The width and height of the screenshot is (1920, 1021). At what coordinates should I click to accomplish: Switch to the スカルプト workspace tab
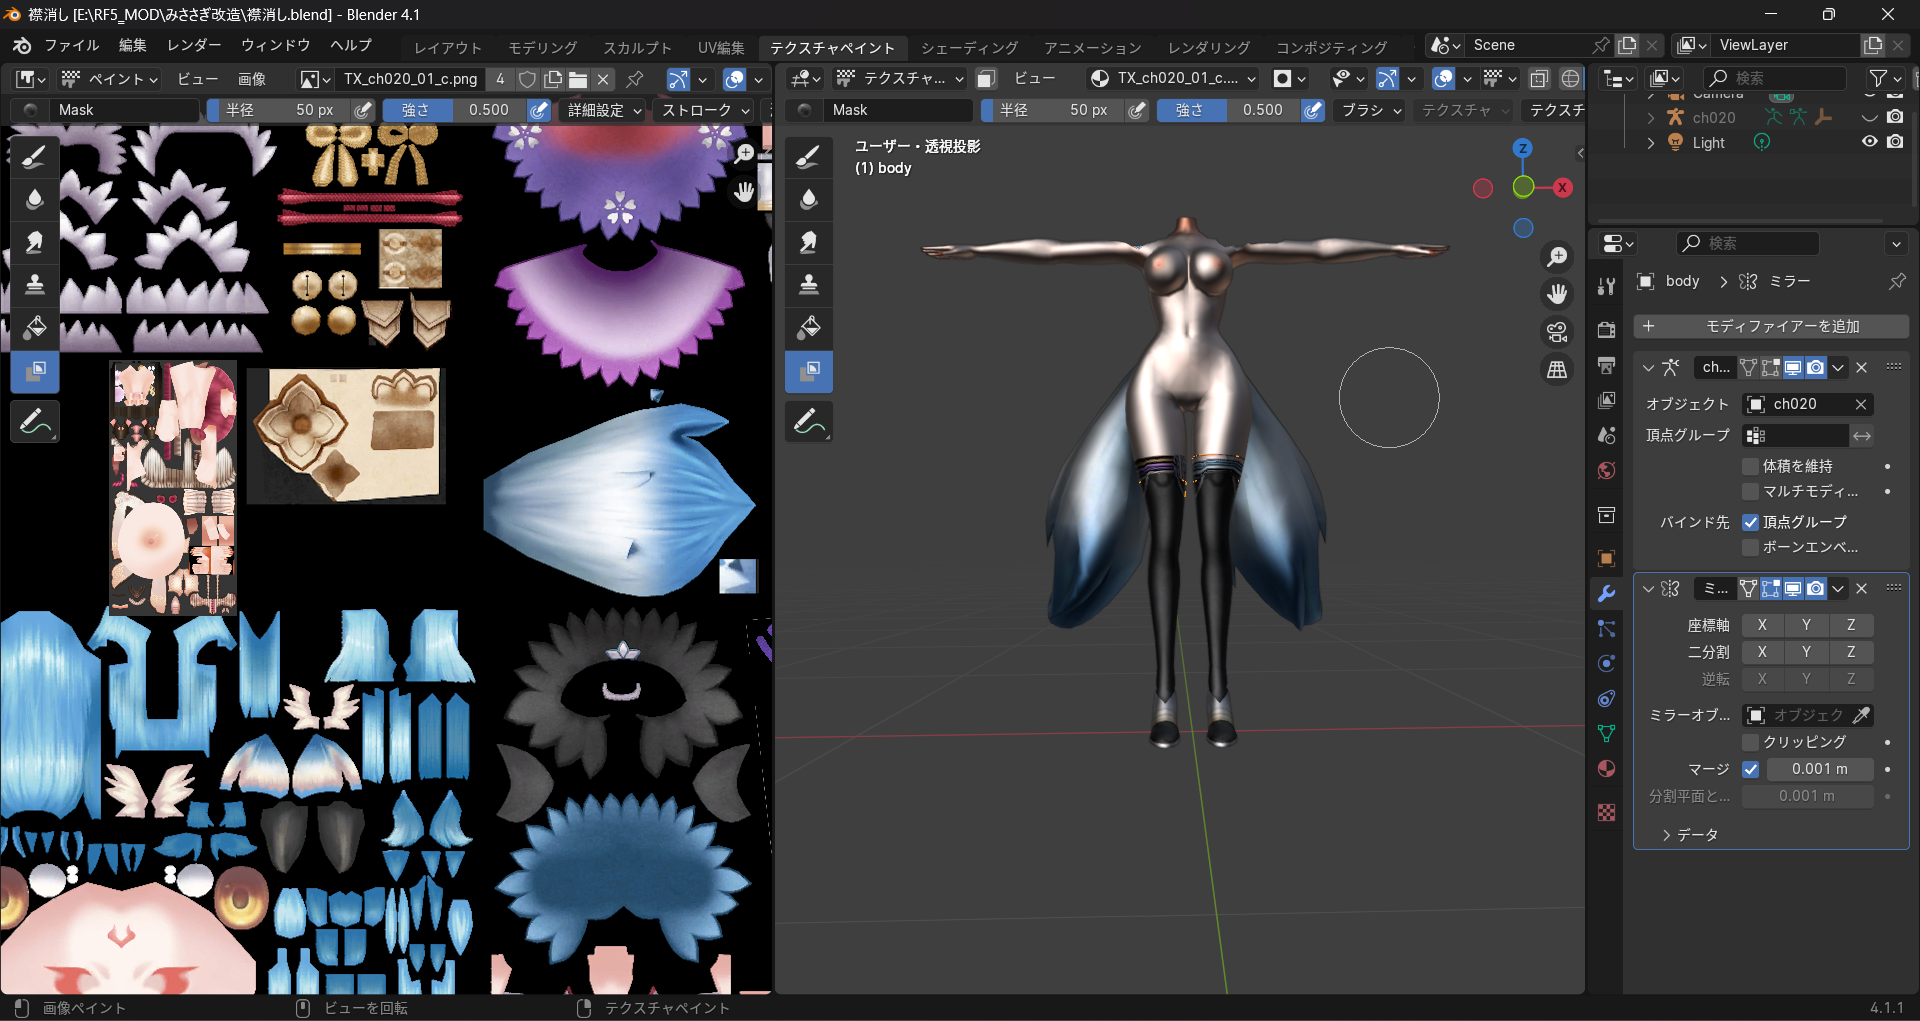[x=637, y=47]
